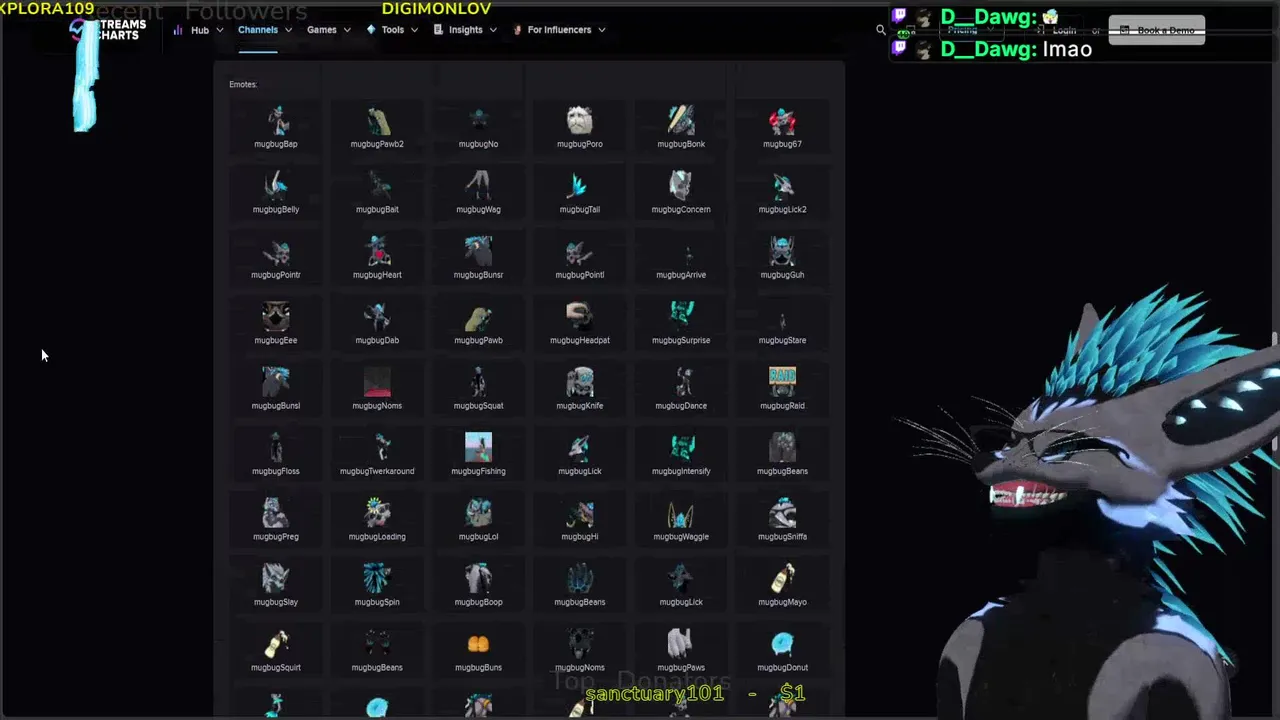This screenshot has height=720, width=1280.
Task: Open the mugbugMayo emote image
Action: [782, 579]
